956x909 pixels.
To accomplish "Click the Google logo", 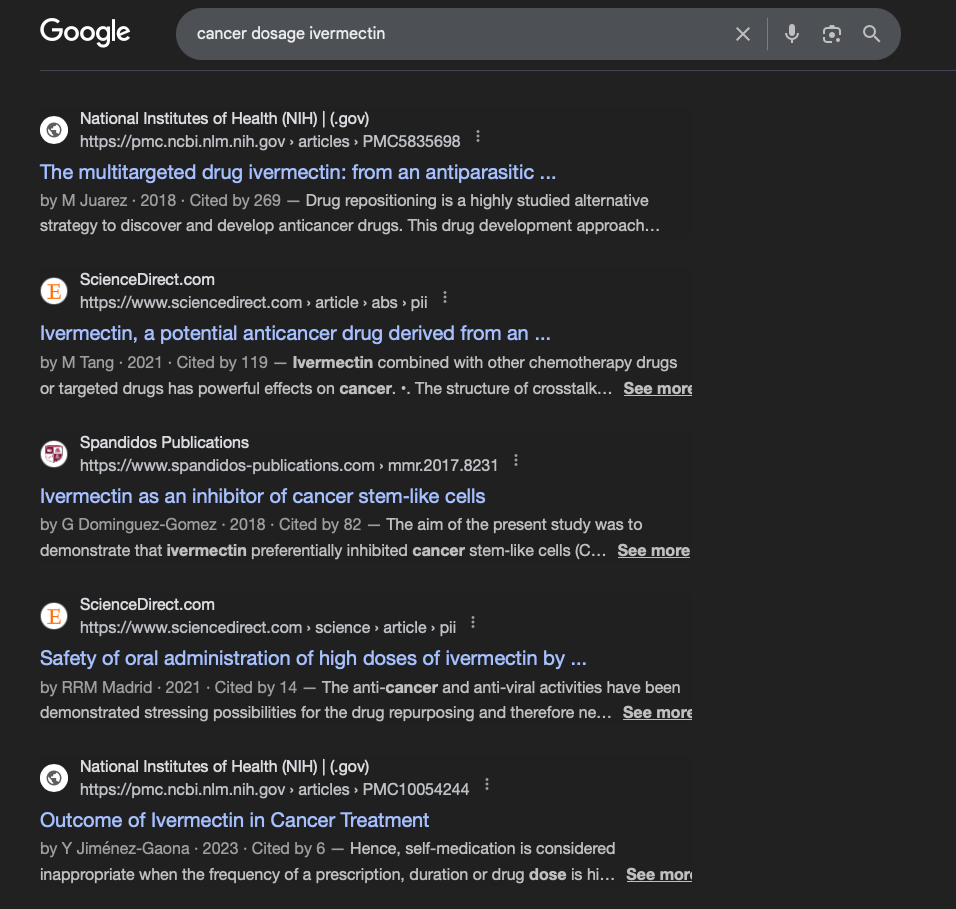I will pyautogui.click(x=85, y=32).
